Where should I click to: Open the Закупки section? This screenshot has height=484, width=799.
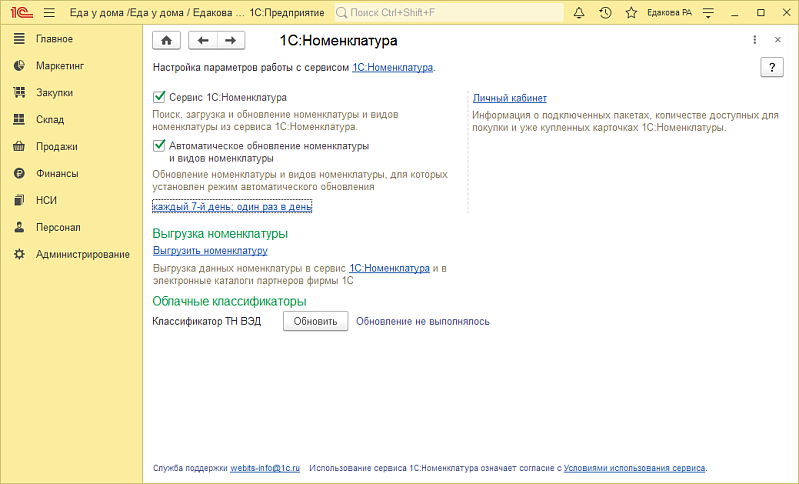click(54, 93)
